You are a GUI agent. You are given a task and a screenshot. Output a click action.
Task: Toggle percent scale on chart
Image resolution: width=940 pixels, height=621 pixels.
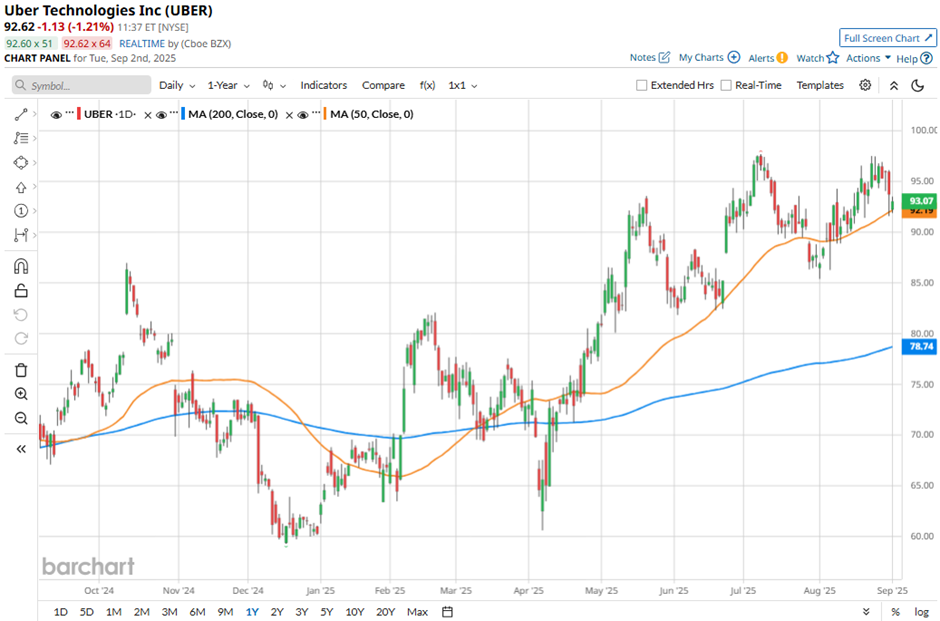tap(895, 611)
